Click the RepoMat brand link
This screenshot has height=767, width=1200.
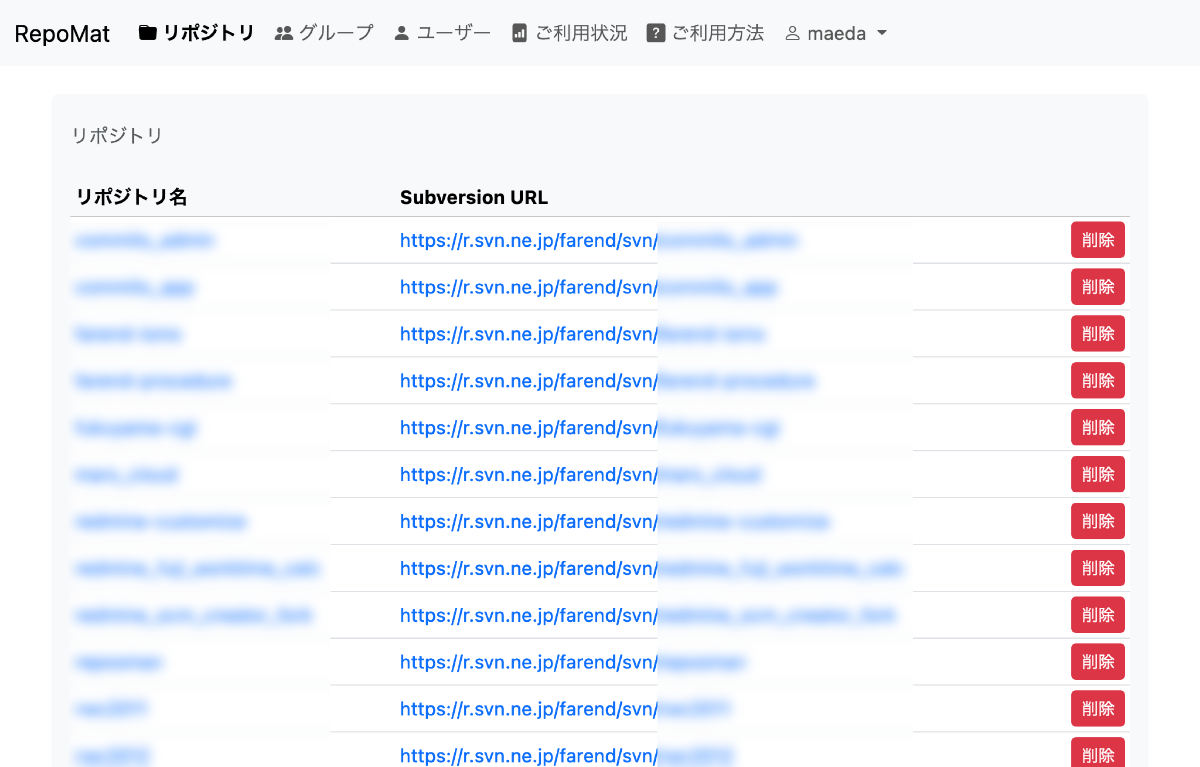[61, 32]
